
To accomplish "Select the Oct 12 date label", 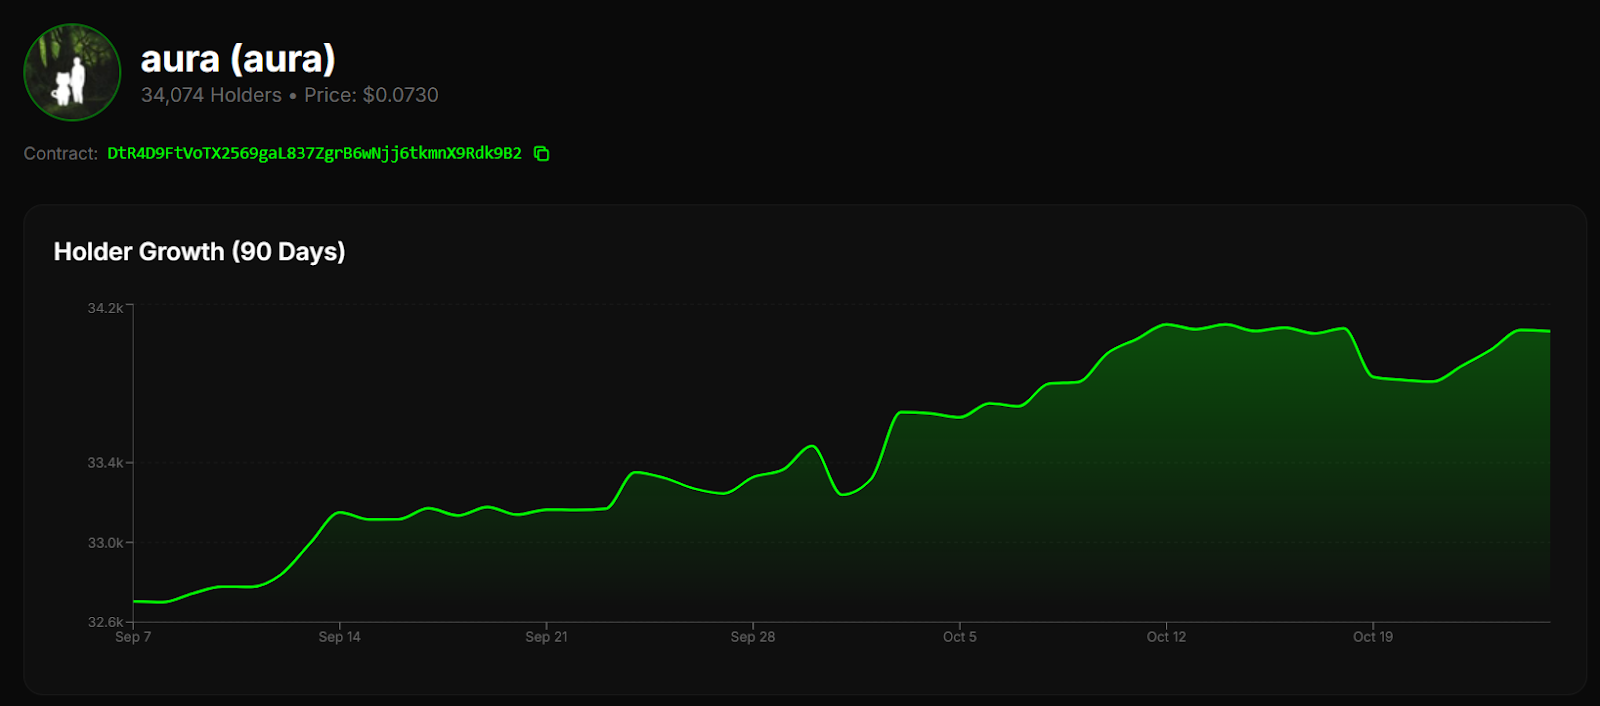I will (x=1166, y=637).
